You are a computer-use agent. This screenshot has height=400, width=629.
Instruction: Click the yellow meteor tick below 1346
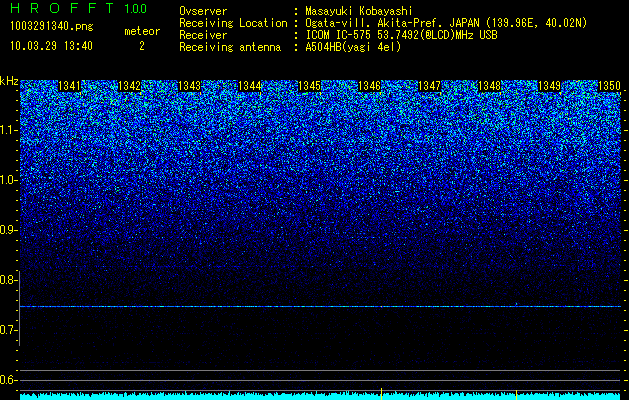point(381,394)
